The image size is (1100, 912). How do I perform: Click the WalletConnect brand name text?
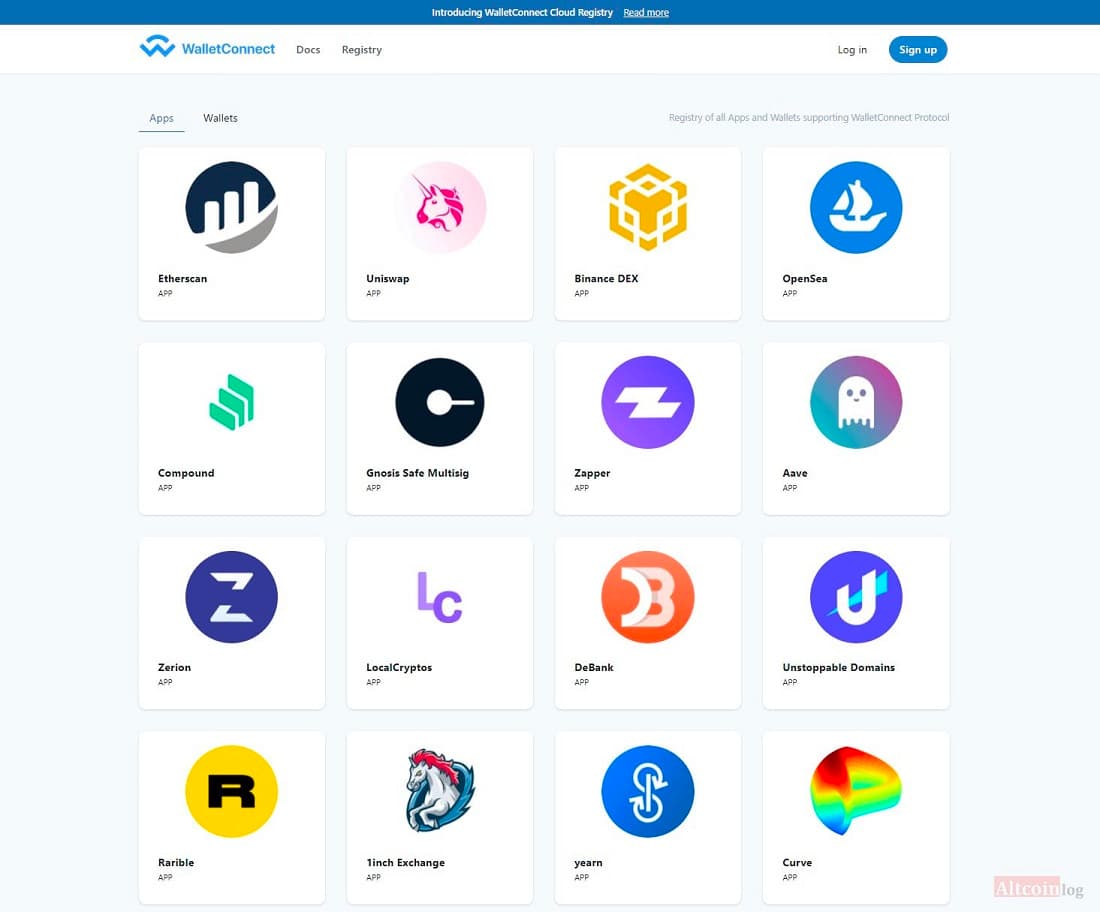coord(228,49)
